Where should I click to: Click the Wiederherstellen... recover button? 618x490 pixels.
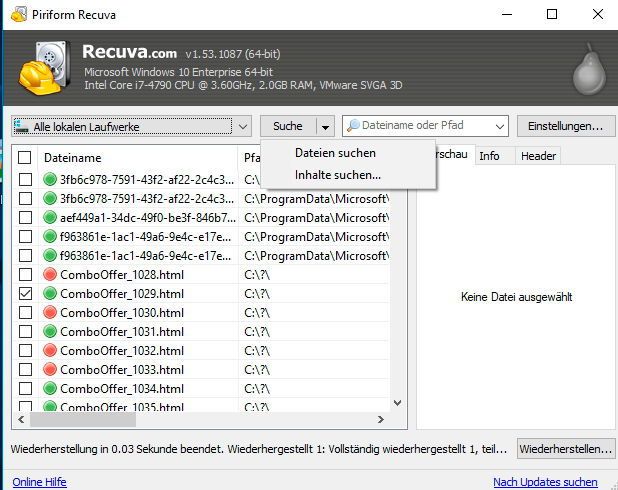pos(566,449)
